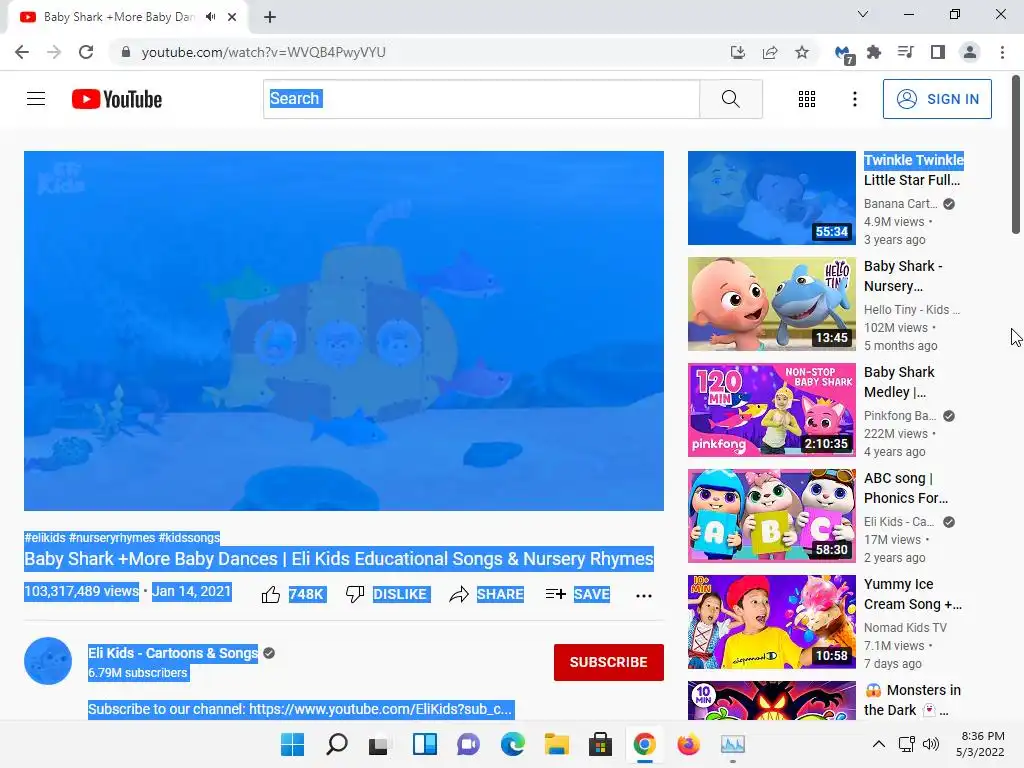The height and width of the screenshot is (768, 1024).
Task: Share this page icon in Chrome
Action: point(770,52)
